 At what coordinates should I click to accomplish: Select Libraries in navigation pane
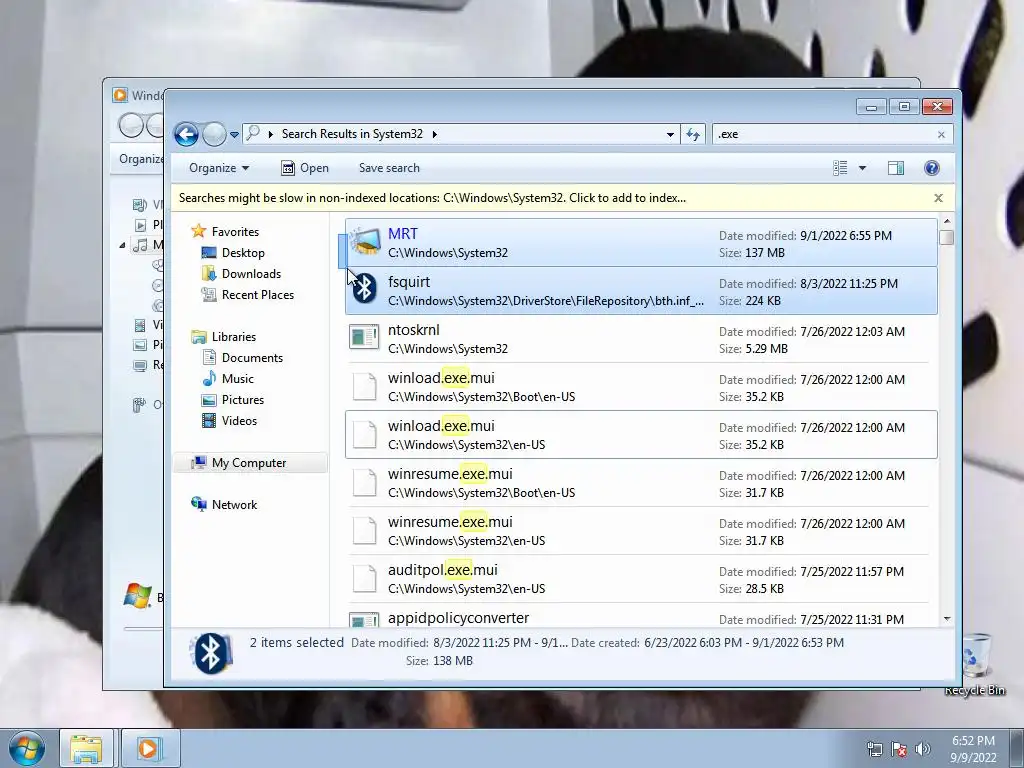[x=234, y=337]
